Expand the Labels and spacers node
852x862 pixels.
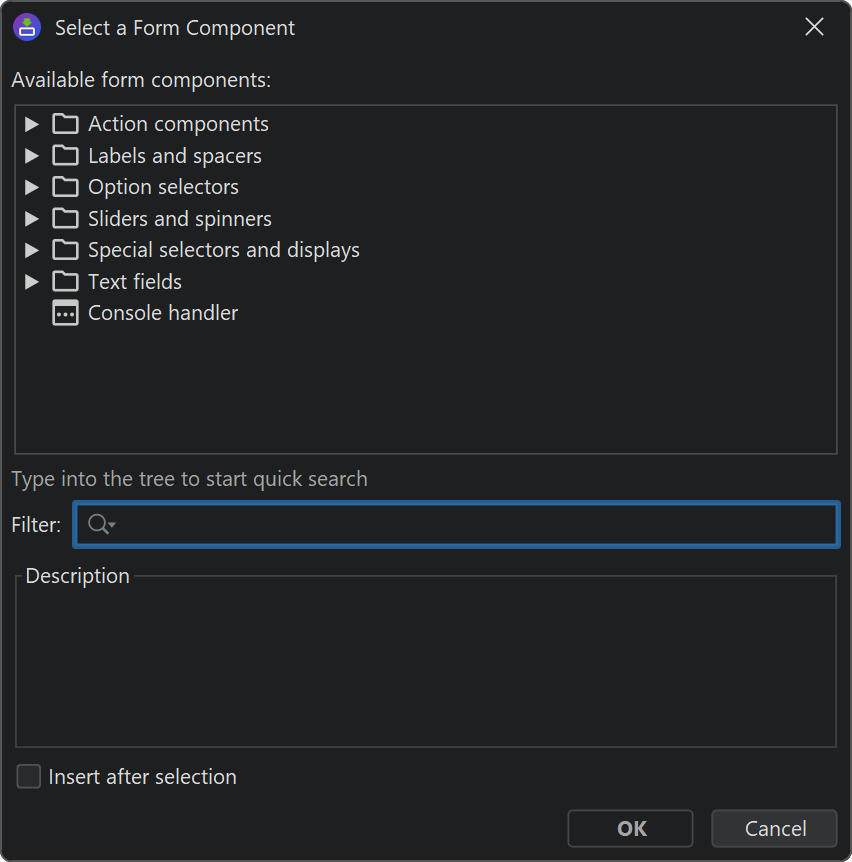point(32,156)
